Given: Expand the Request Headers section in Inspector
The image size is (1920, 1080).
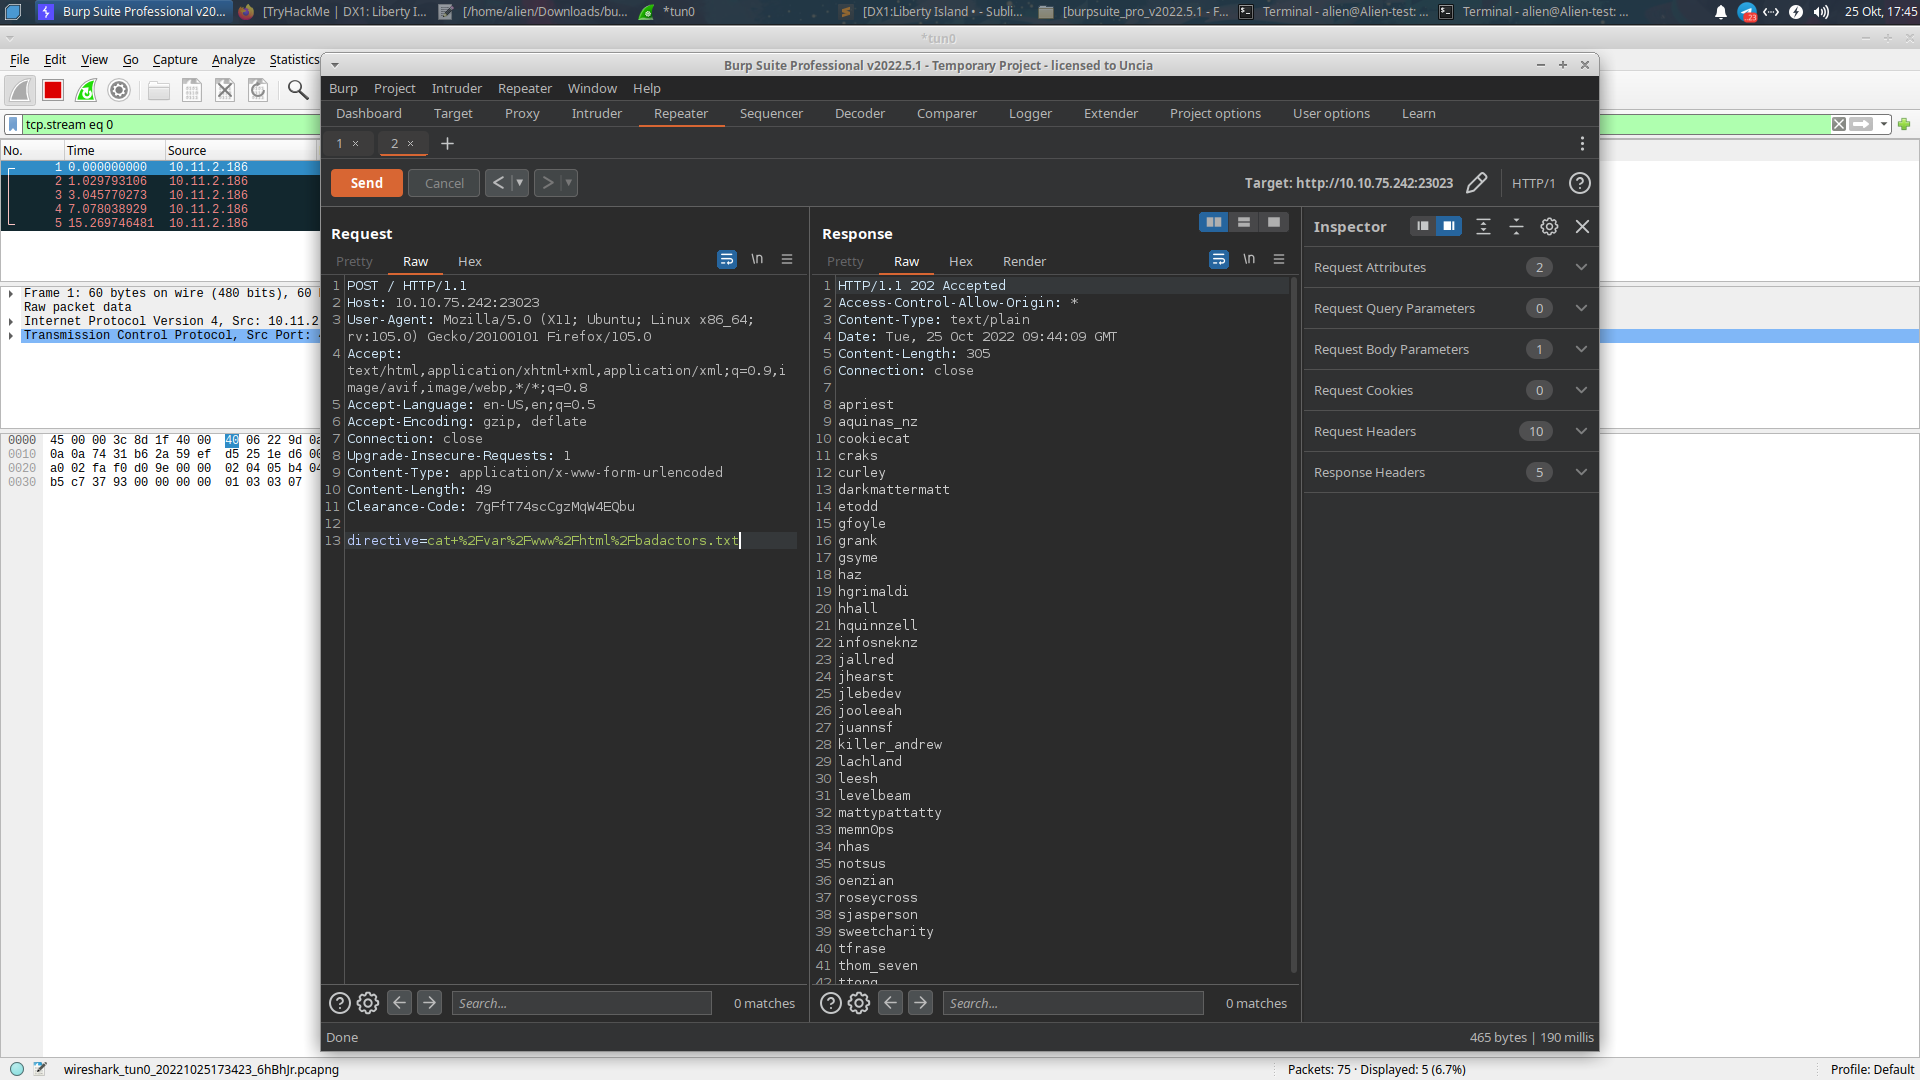Looking at the screenshot, I should click(1582, 431).
